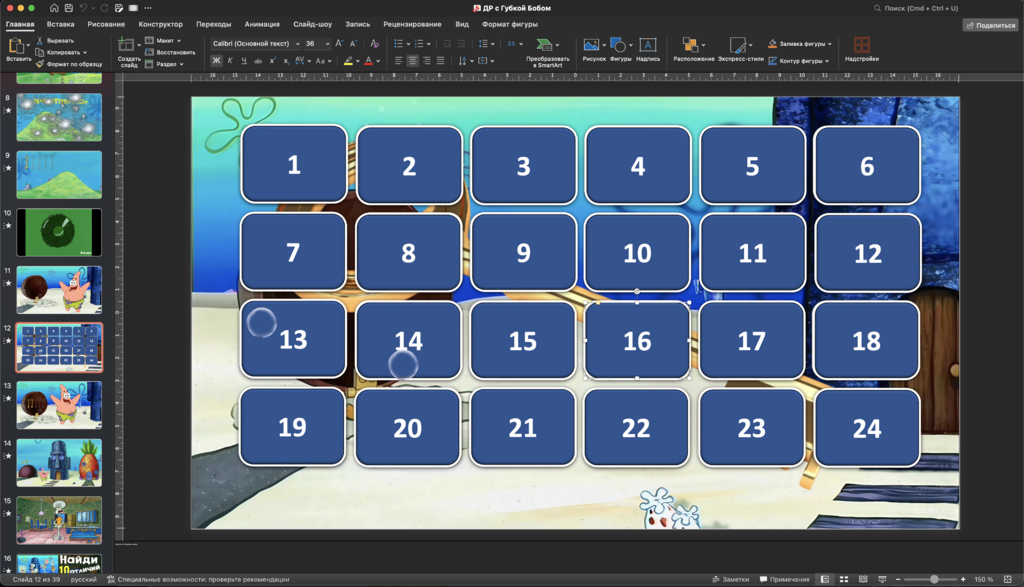
Task: Click the search field (Поиск)
Action: (945, 8)
